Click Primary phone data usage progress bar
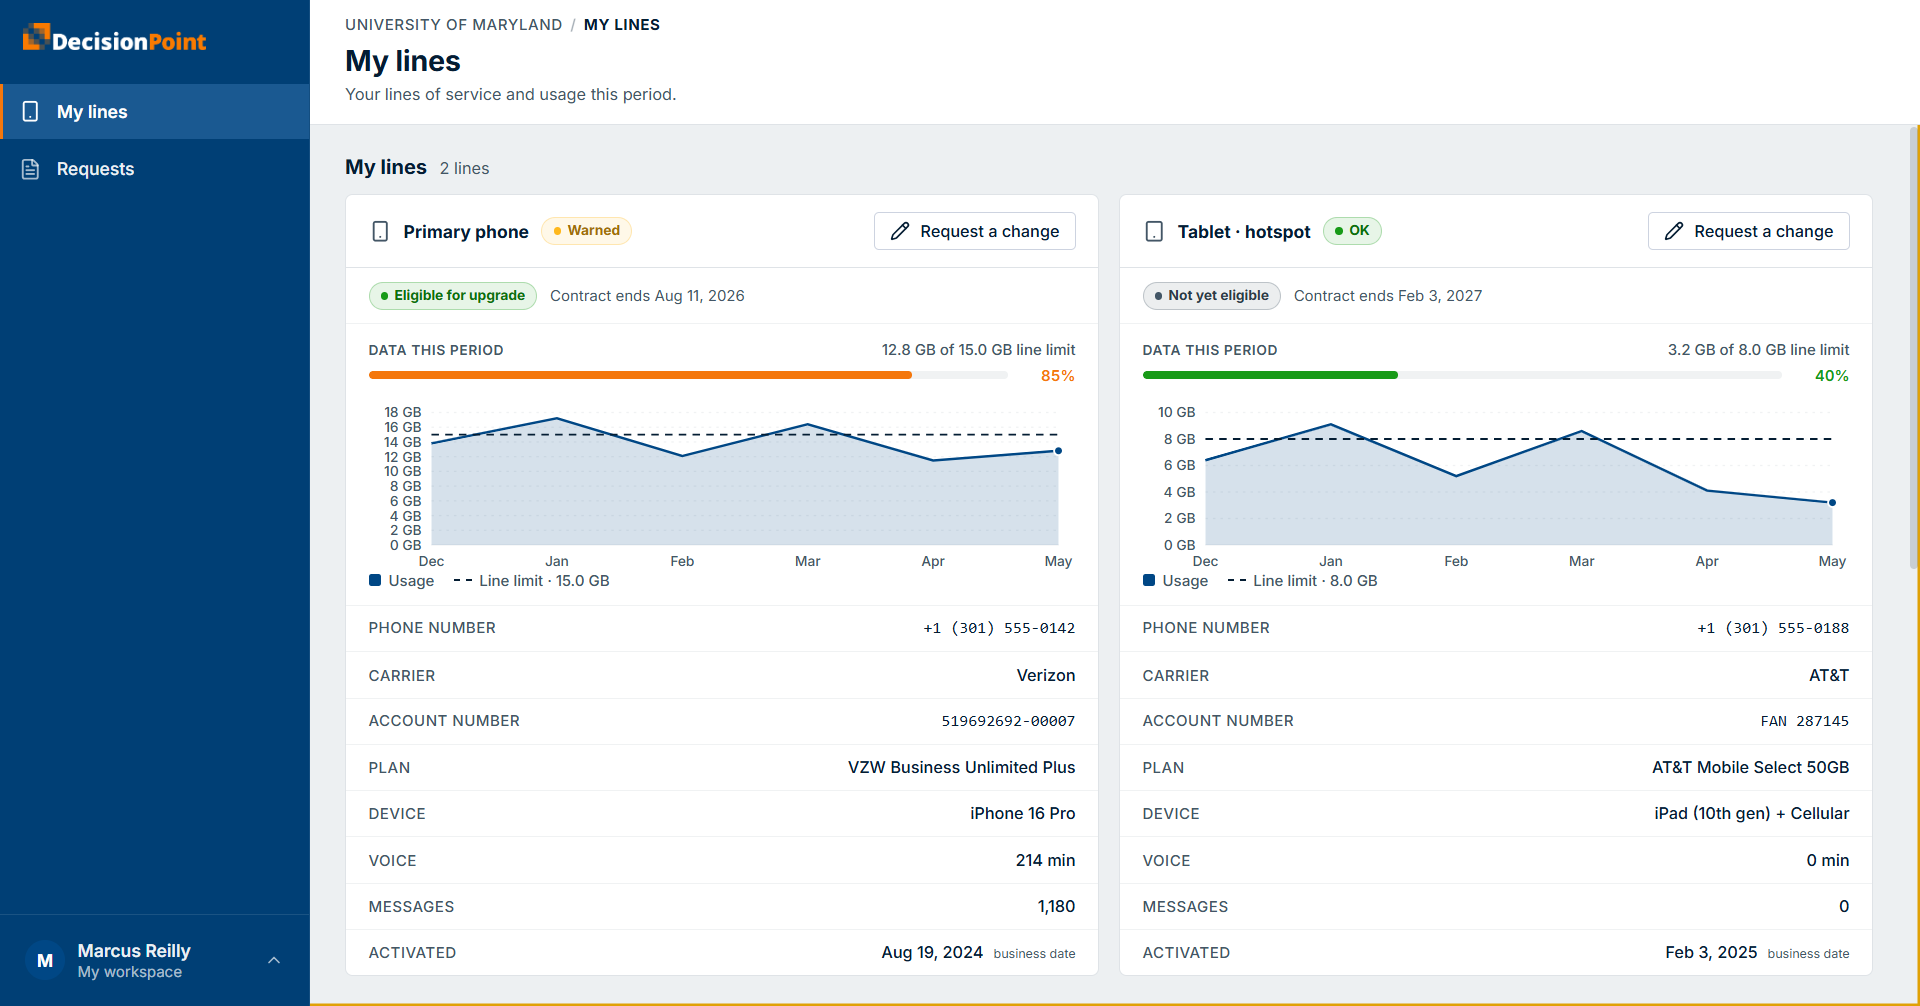 (688, 375)
